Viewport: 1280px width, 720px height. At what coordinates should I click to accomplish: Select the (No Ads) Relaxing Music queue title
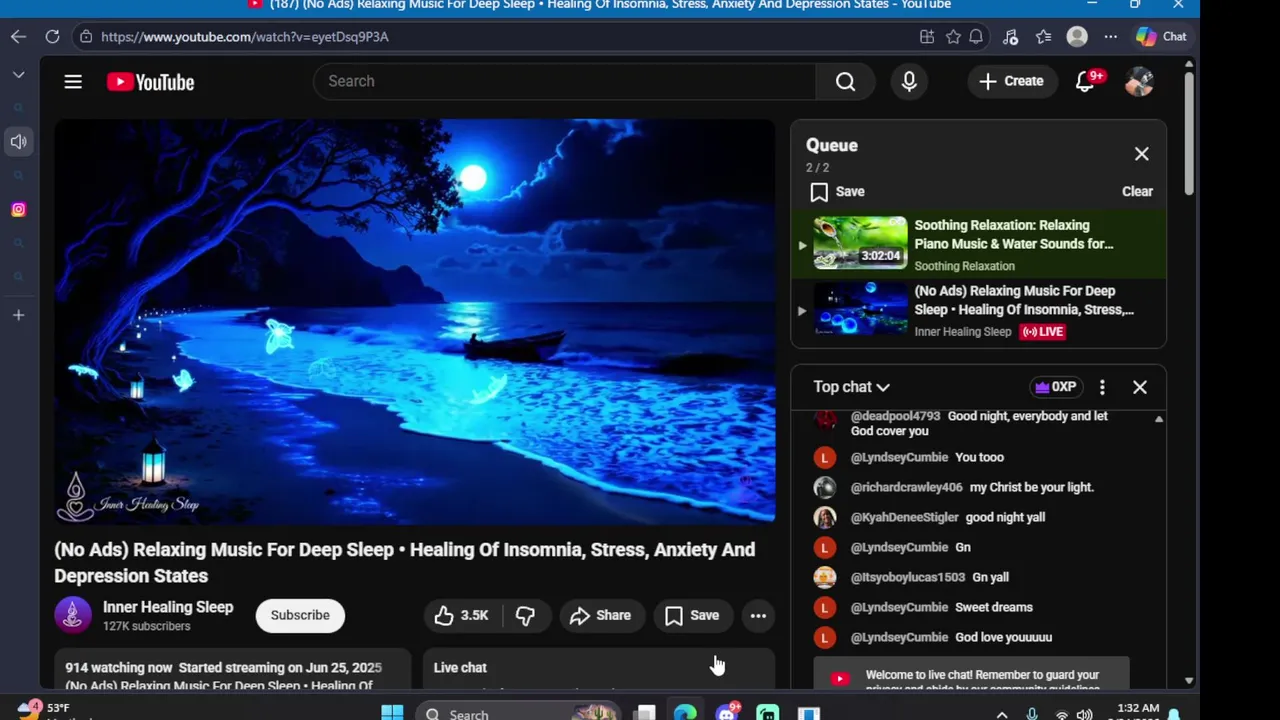click(x=1024, y=300)
